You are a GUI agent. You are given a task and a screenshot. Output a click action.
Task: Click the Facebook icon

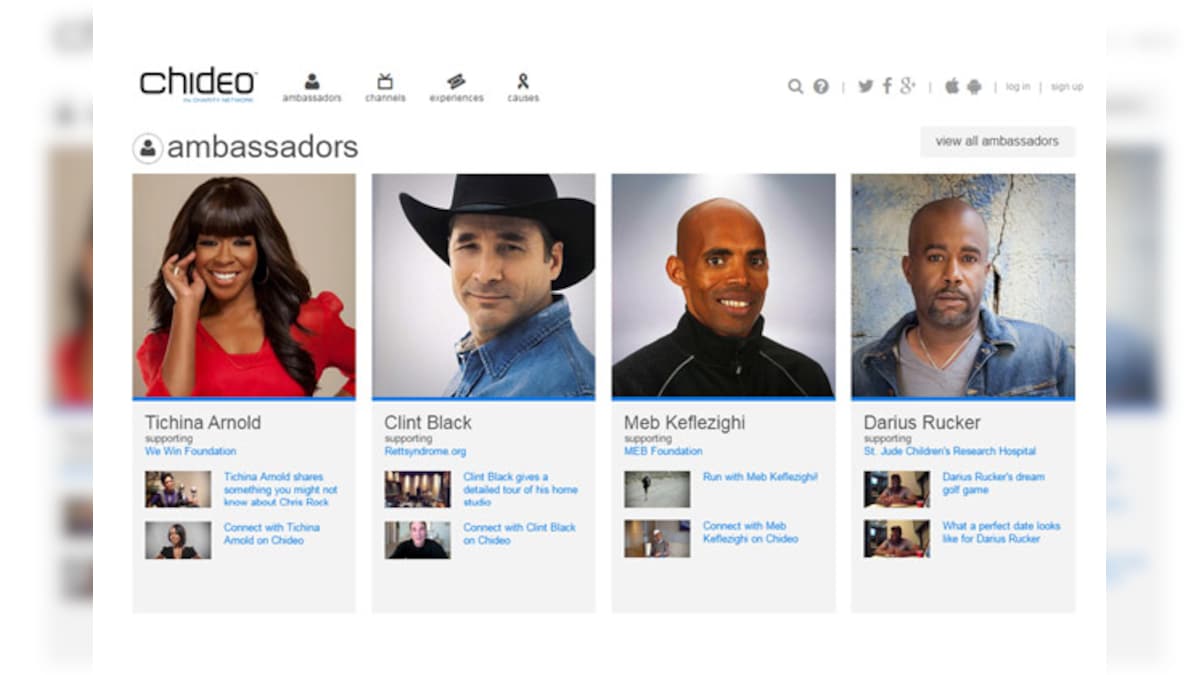885,86
